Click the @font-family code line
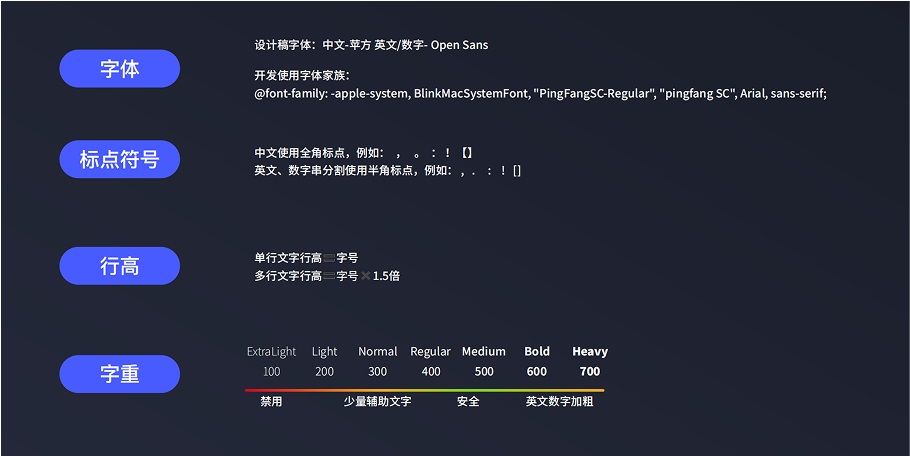Viewport: 910px width, 456px height. tap(540, 94)
